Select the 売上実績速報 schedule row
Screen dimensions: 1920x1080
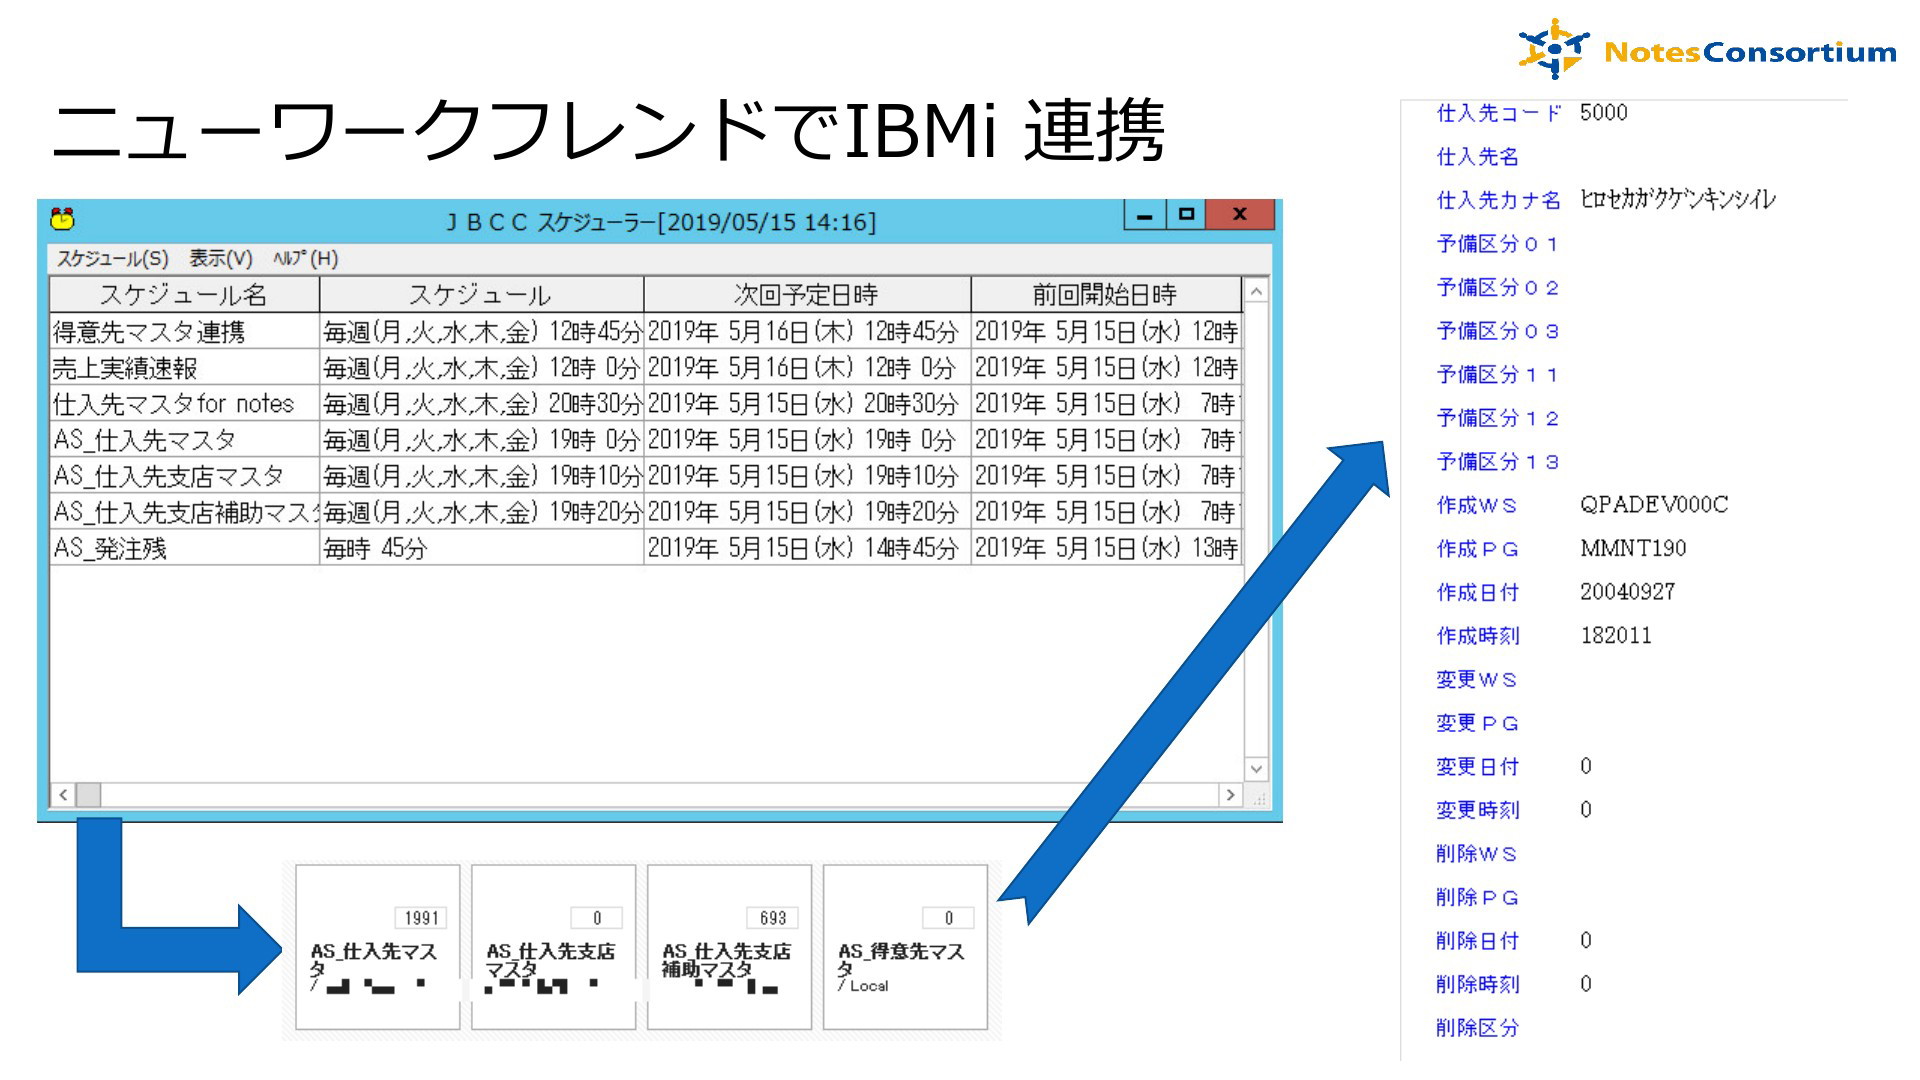645,368
